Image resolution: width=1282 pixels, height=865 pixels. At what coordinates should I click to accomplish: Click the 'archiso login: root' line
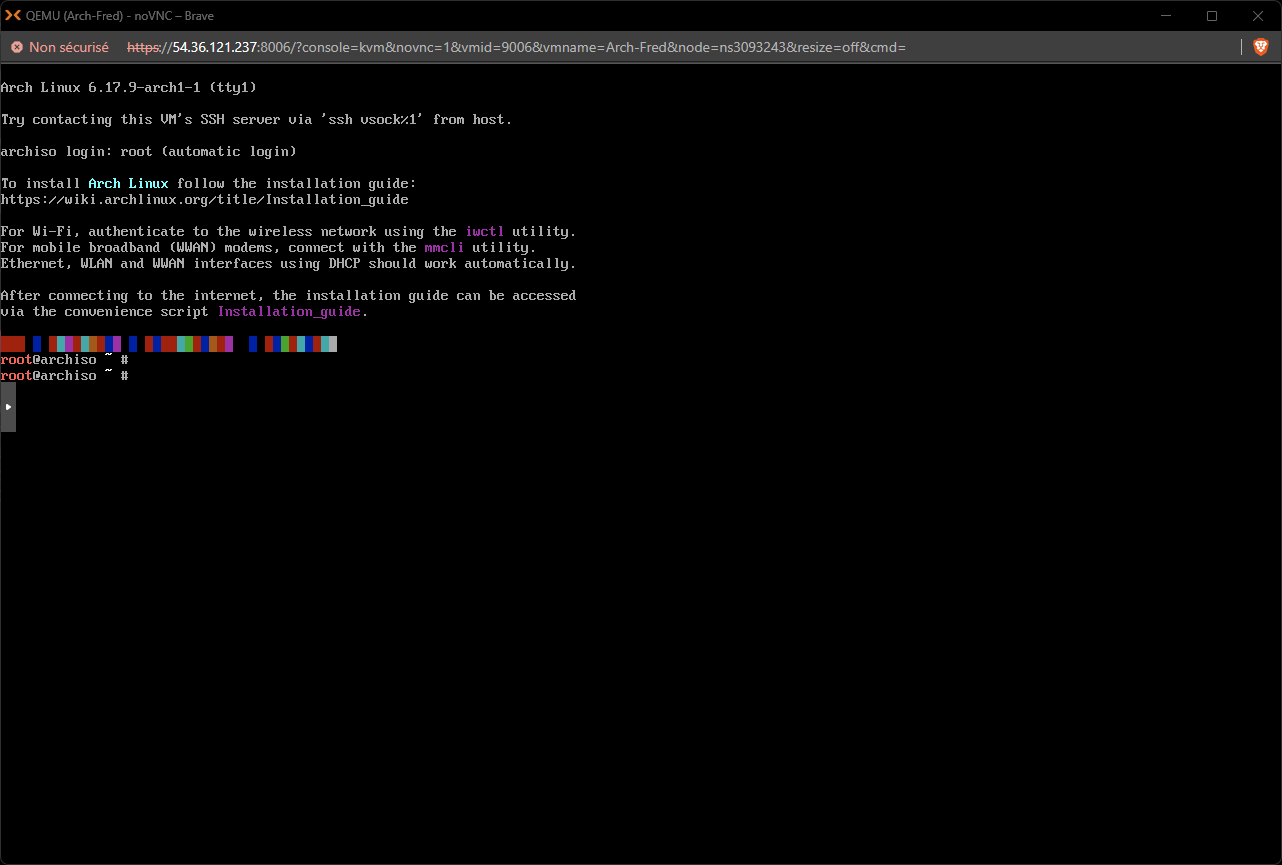tap(148, 152)
